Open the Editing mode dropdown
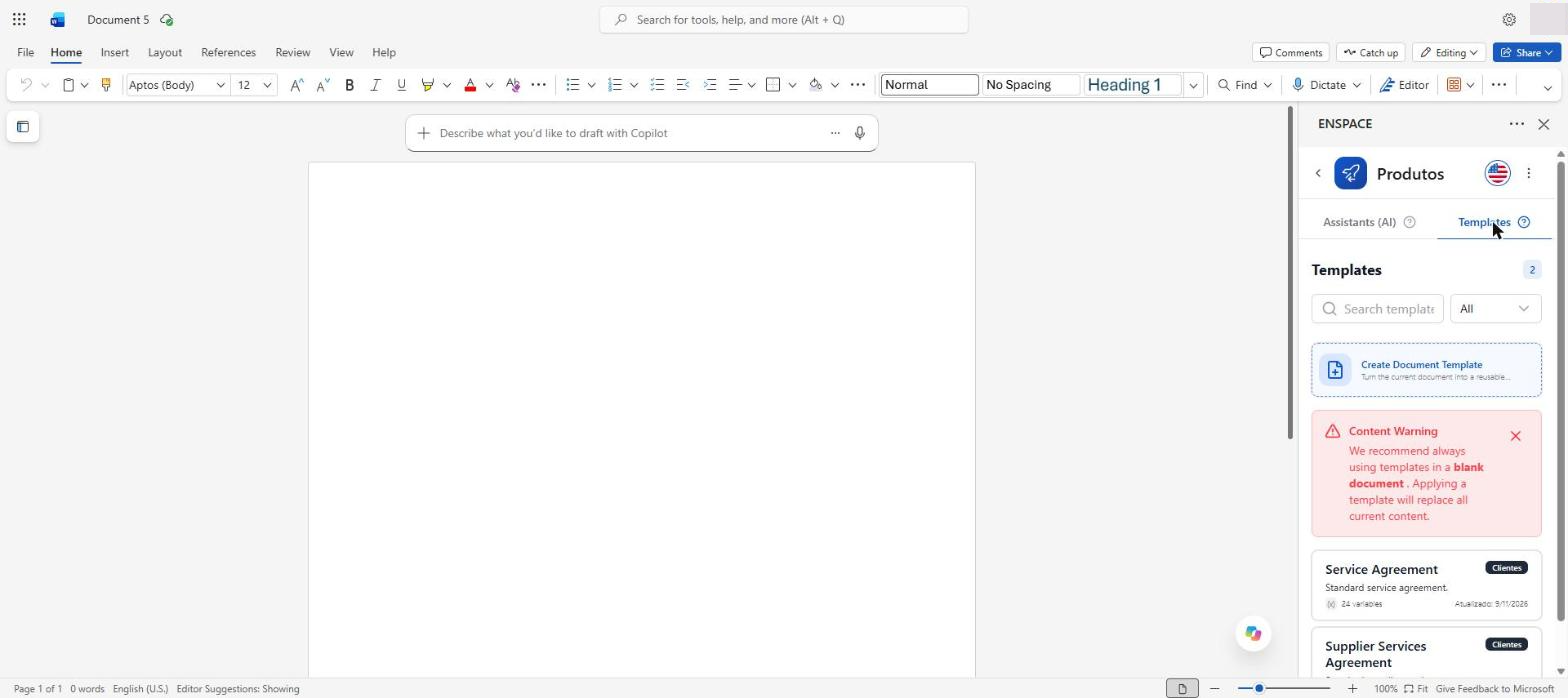The width and height of the screenshot is (1568, 698). click(1449, 52)
